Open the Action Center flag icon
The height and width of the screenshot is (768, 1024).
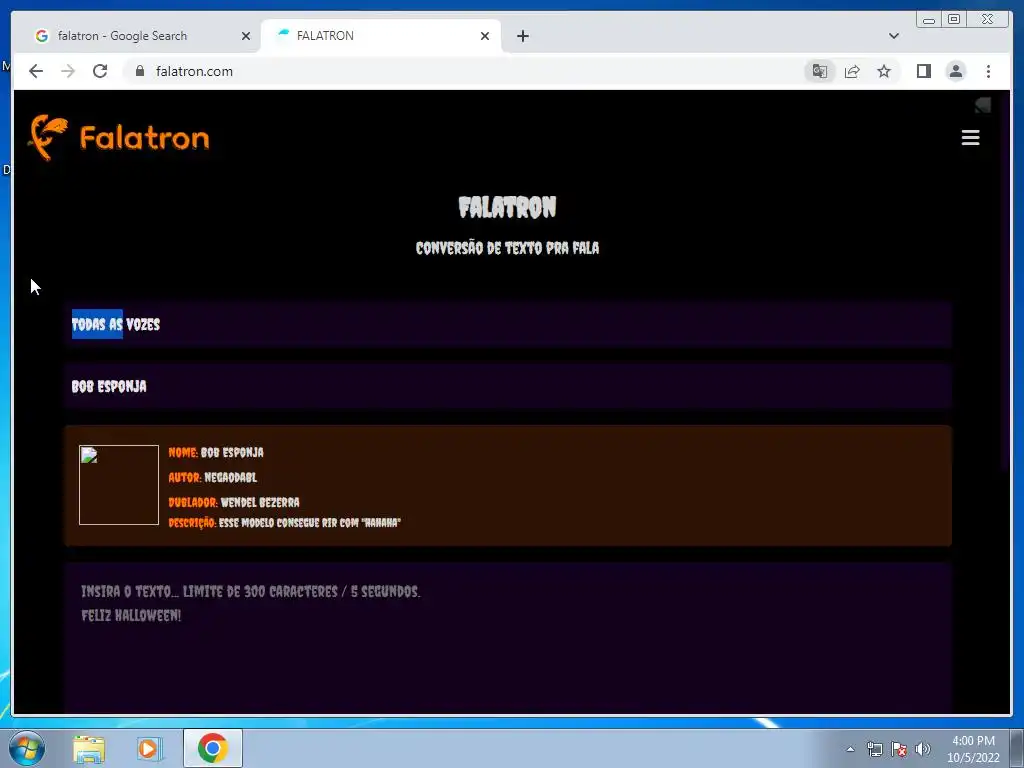899,749
